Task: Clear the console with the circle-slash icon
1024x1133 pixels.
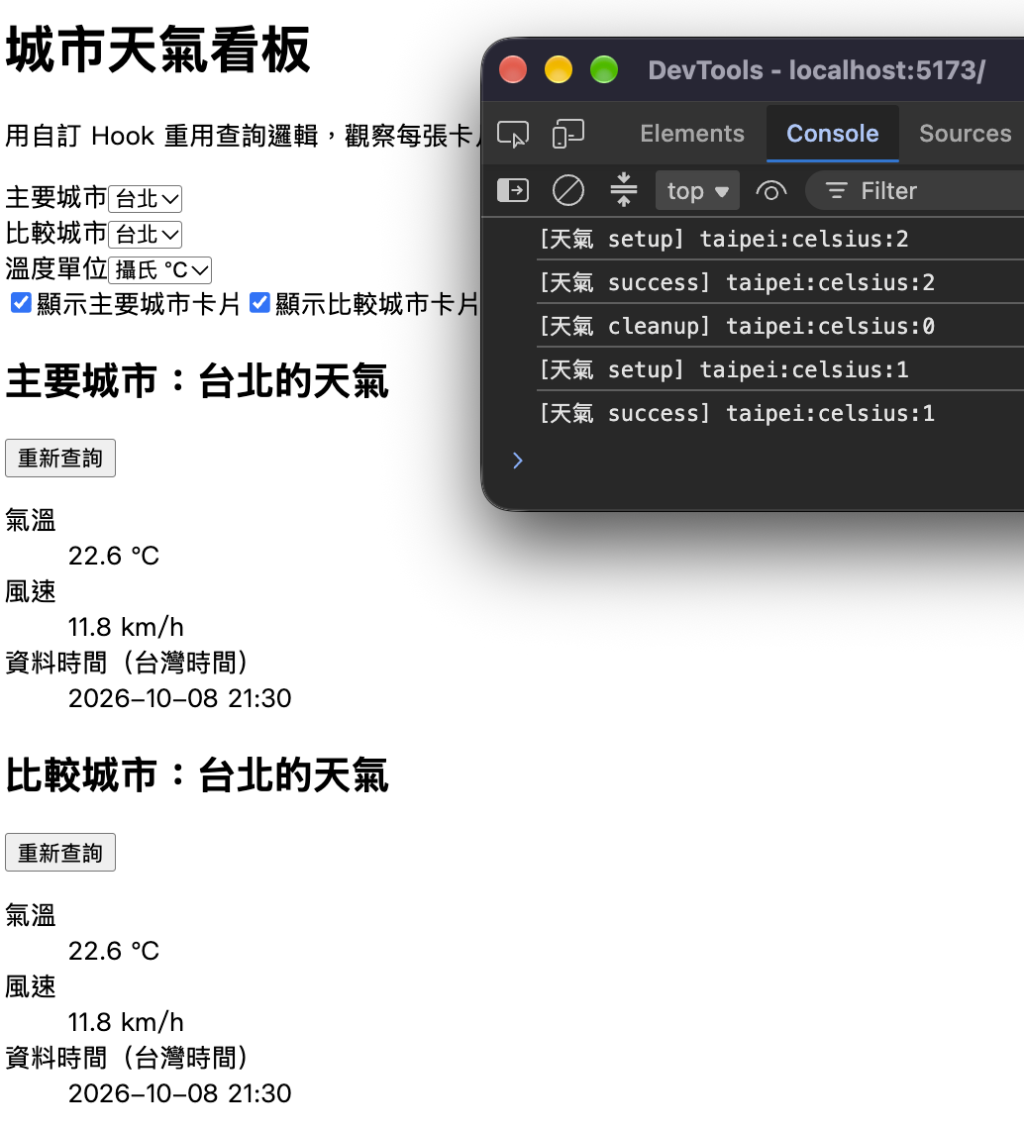Action: click(568, 191)
